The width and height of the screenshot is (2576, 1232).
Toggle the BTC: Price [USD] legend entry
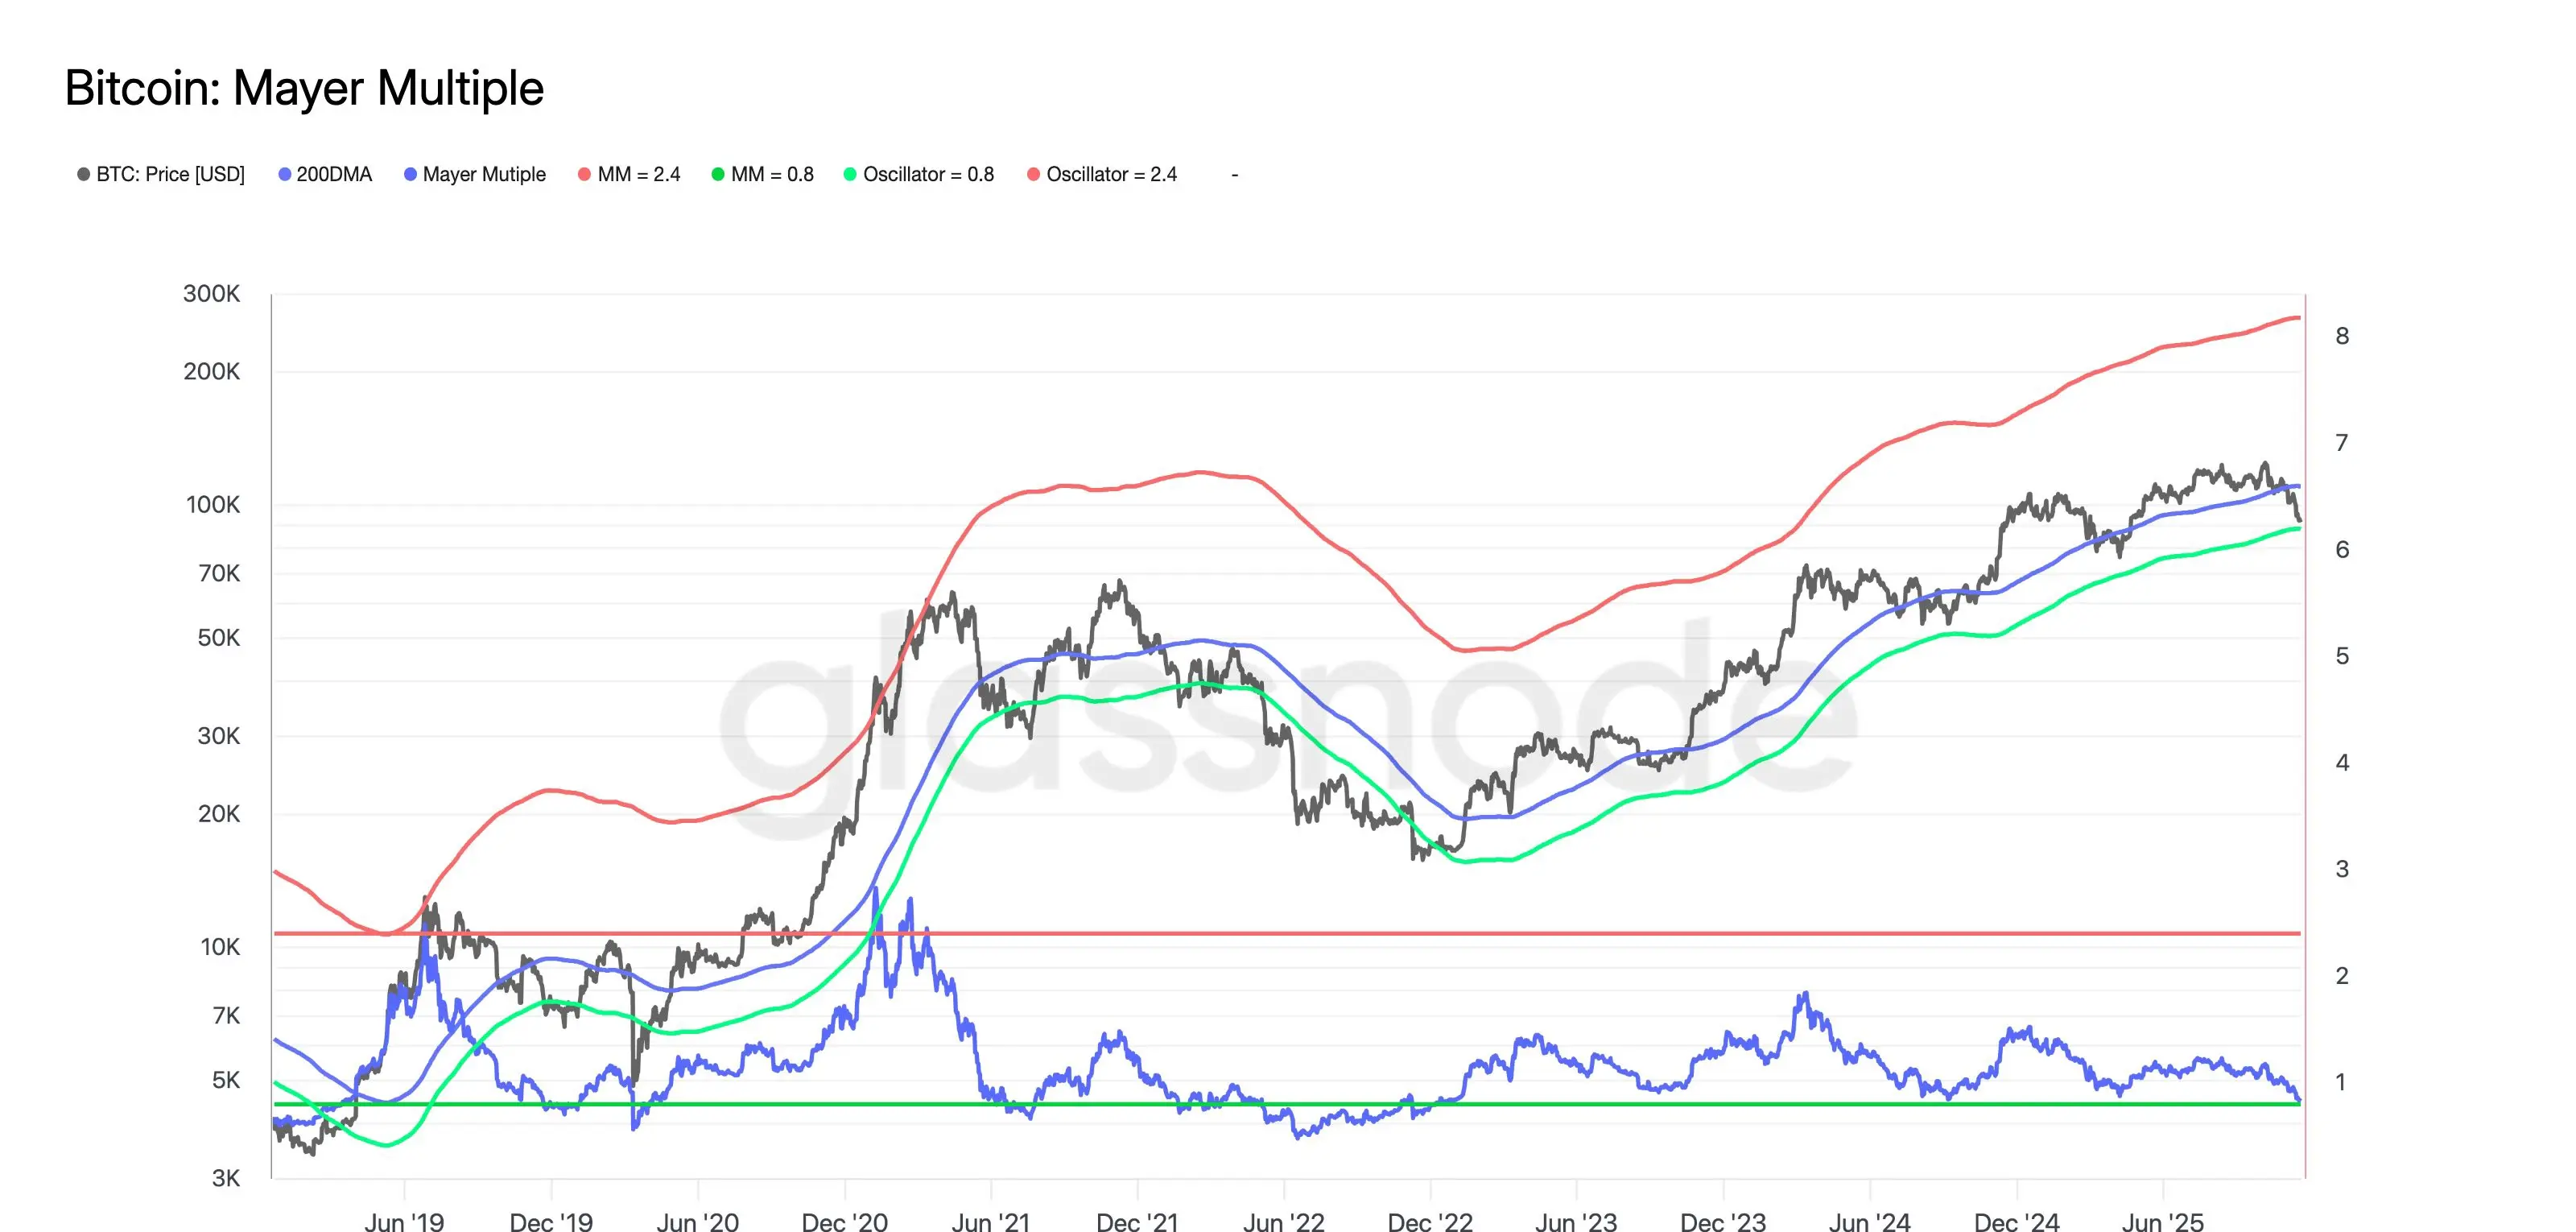(x=169, y=174)
